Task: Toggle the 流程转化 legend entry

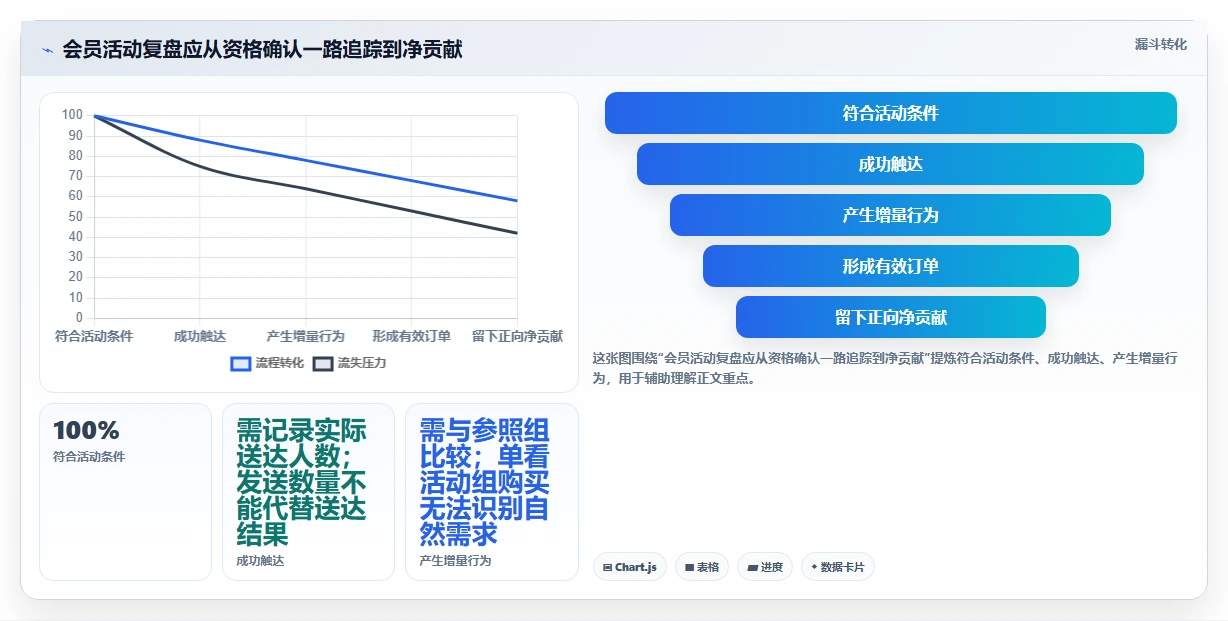Action: (x=267, y=363)
